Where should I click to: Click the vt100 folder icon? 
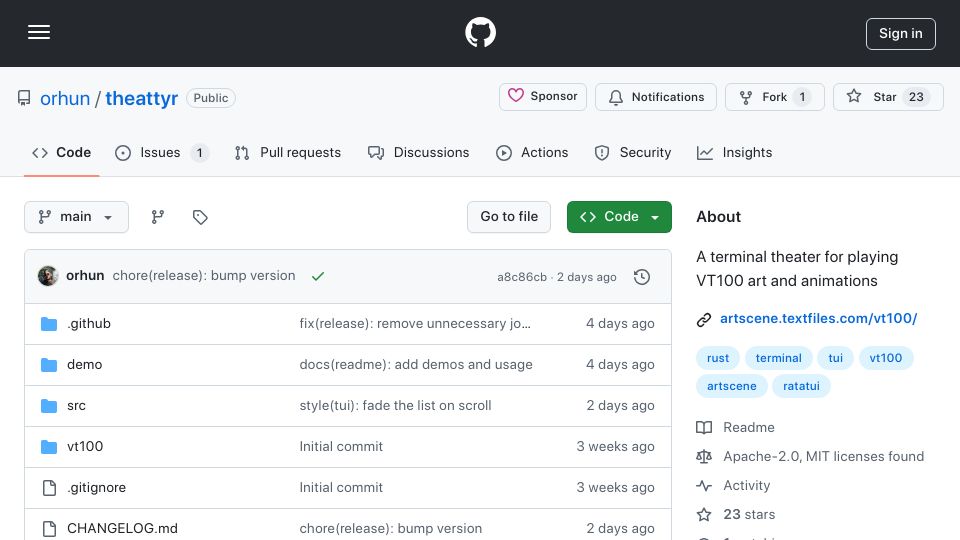(x=49, y=447)
